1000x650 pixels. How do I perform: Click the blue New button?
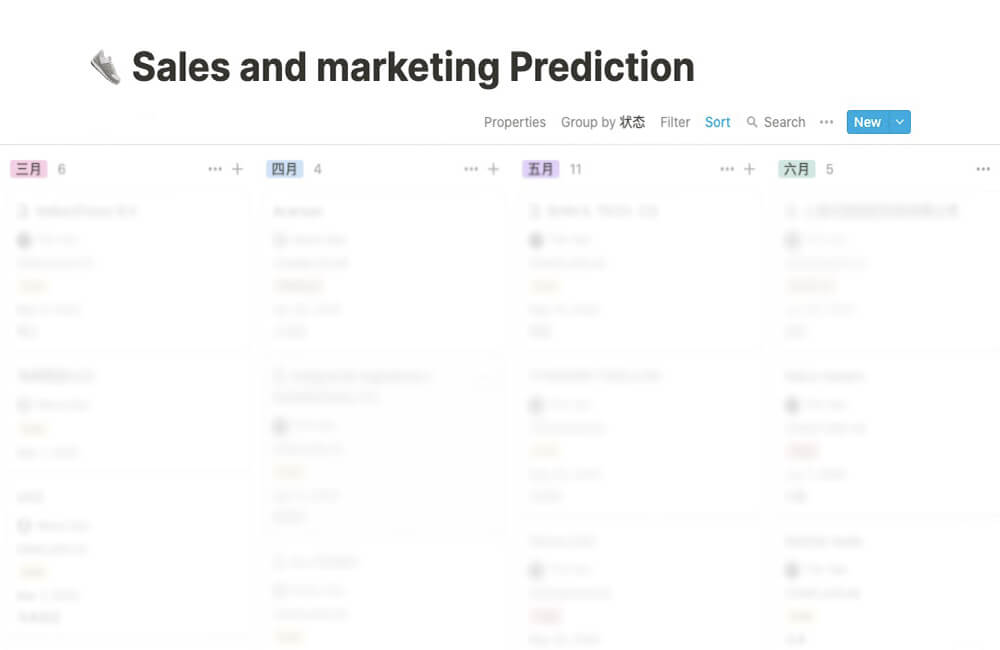(x=867, y=122)
